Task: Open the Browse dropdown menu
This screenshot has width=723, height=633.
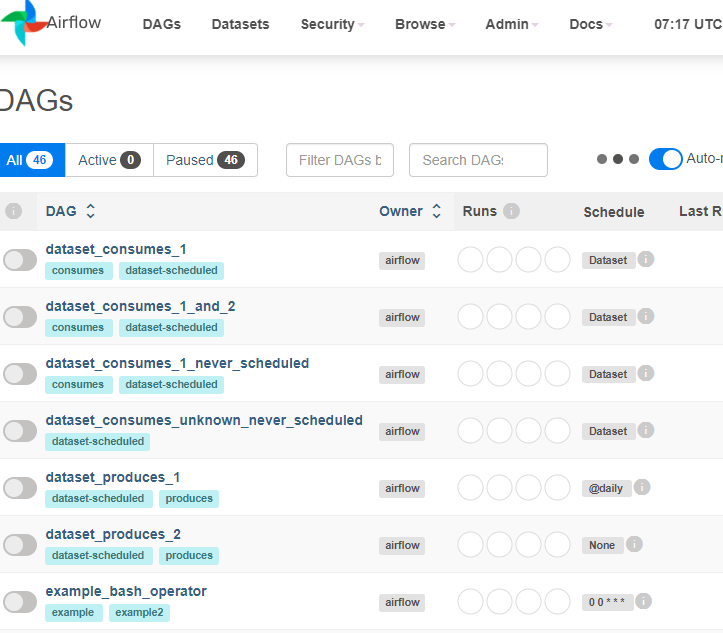Action: (x=425, y=24)
